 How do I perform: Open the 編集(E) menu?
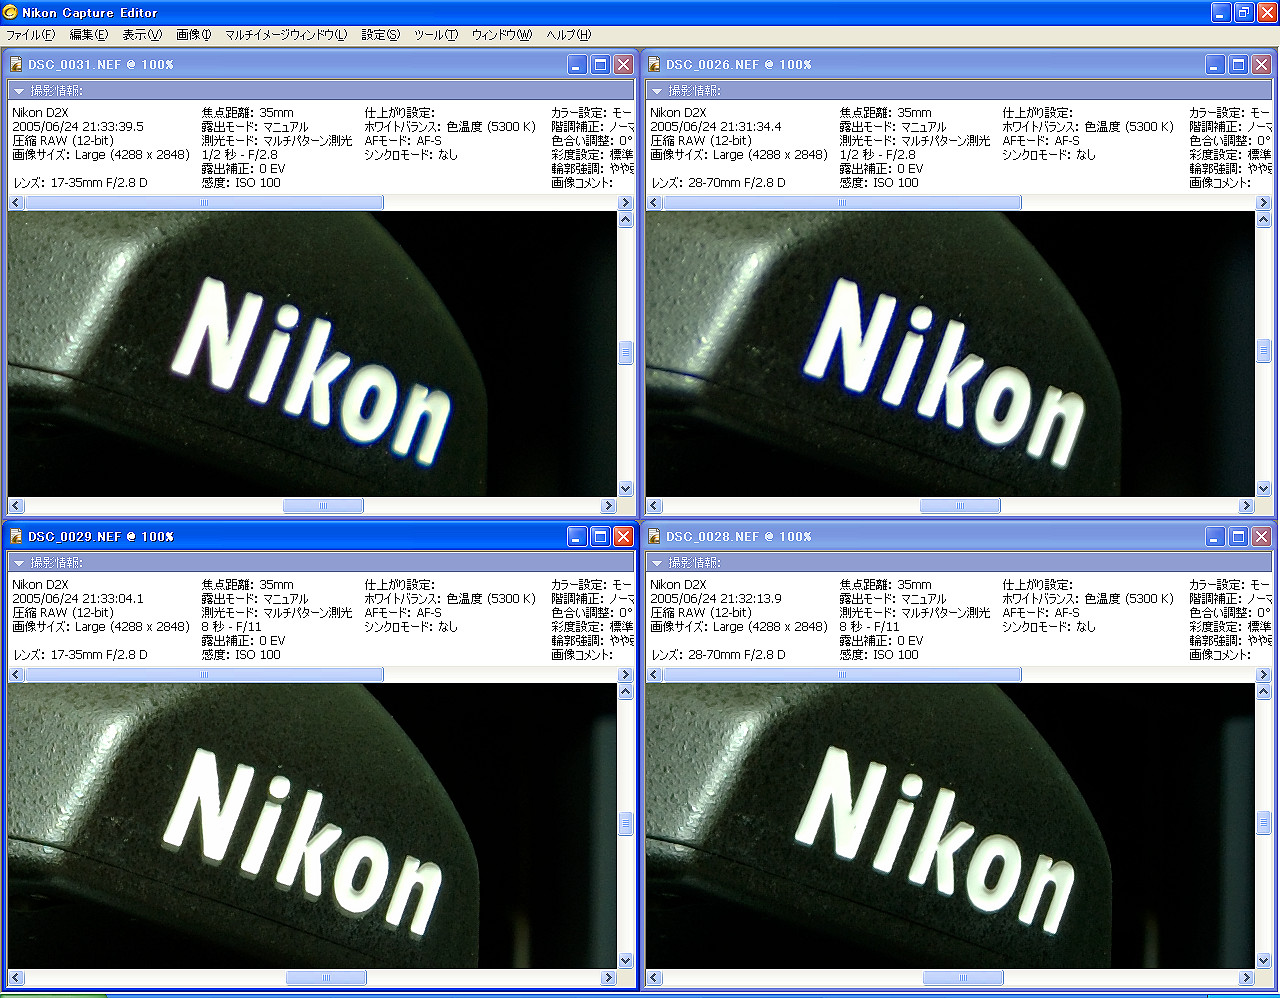click(x=88, y=35)
